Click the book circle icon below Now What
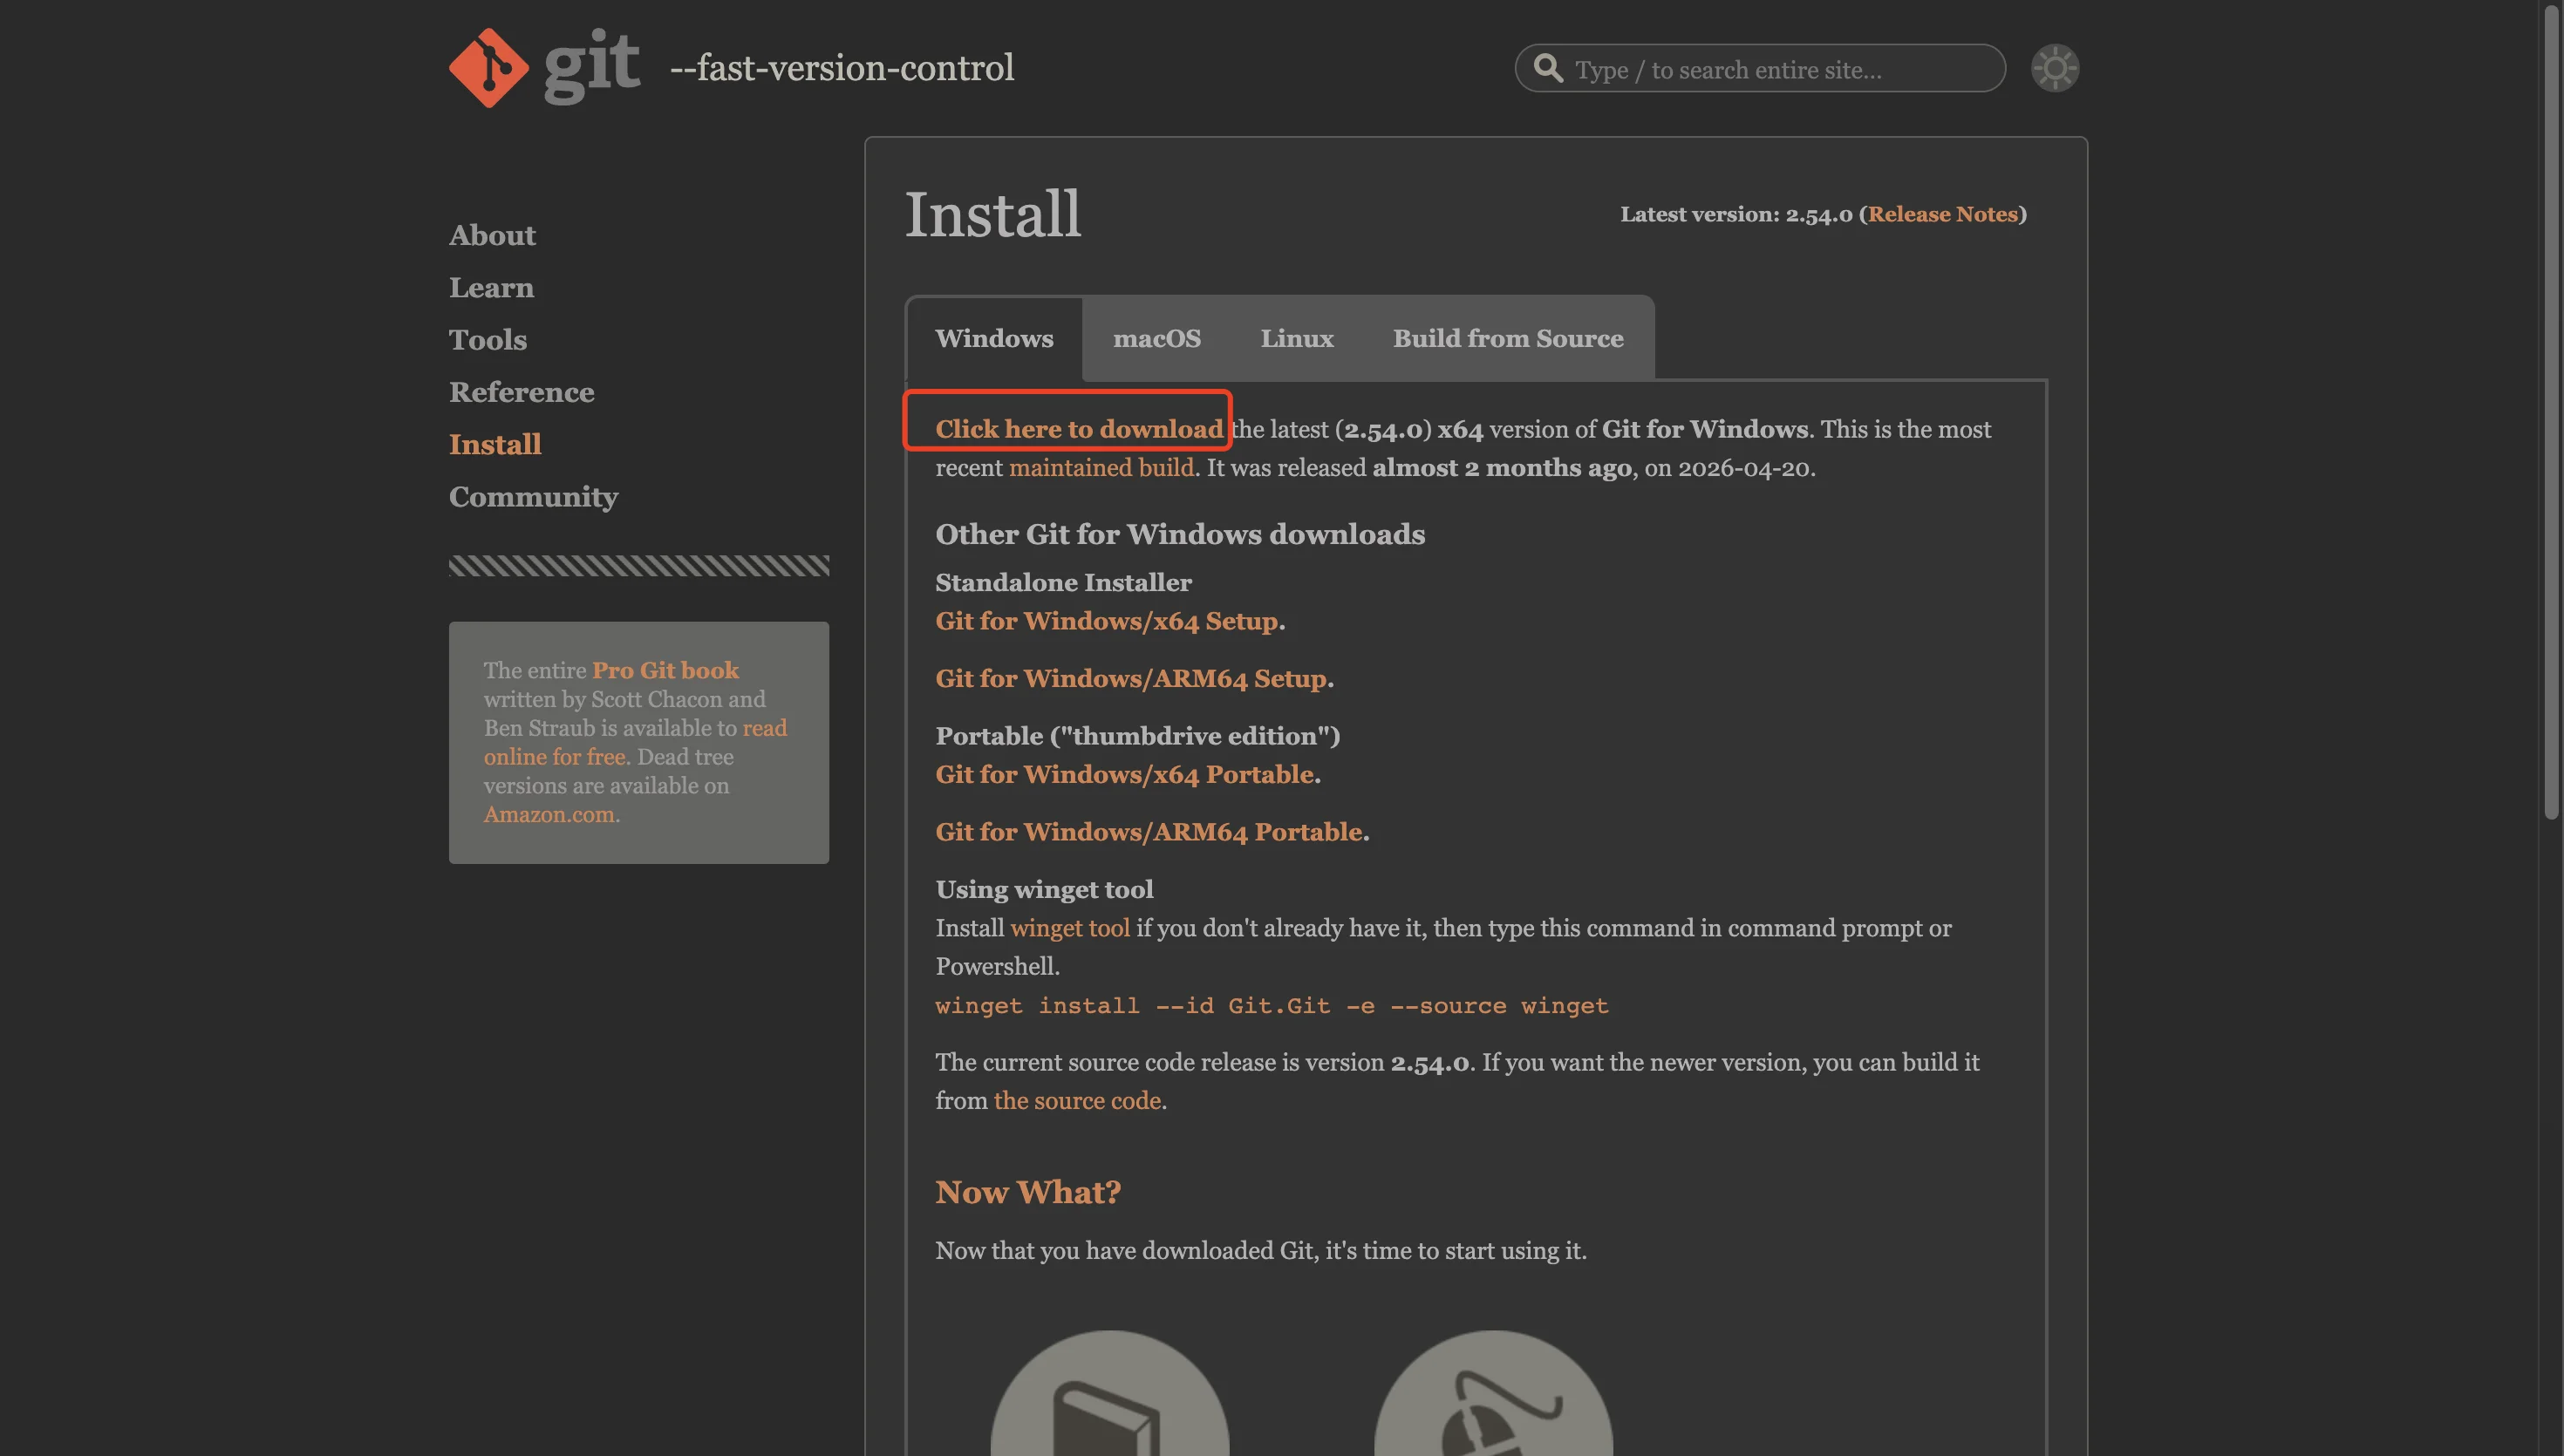The image size is (2564, 1456). tap(1109, 1392)
